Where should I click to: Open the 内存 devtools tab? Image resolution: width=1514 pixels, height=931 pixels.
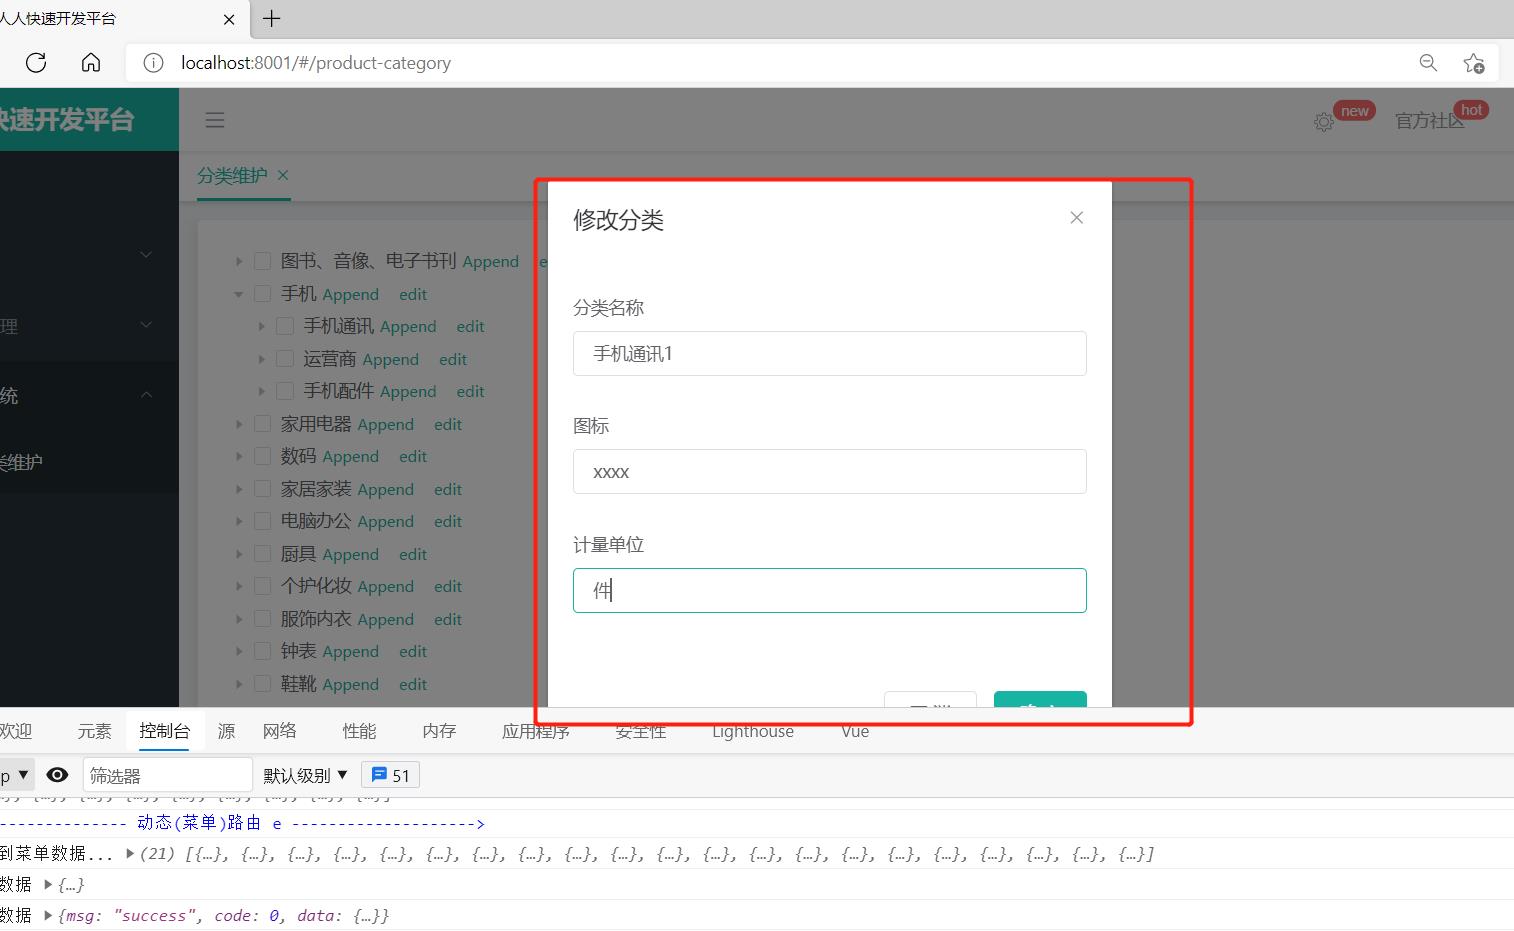click(x=440, y=731)
